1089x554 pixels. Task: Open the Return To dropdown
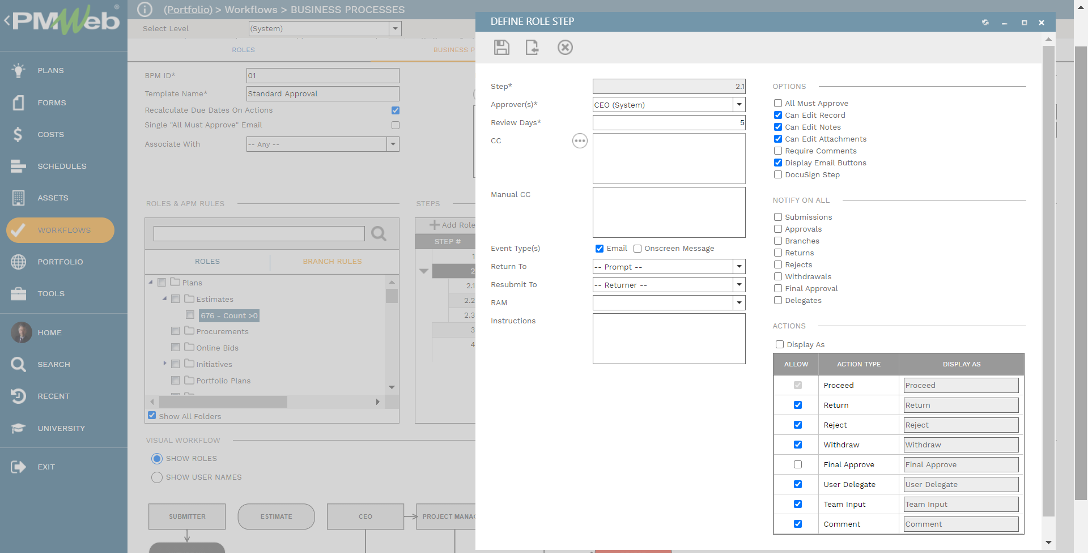739,267
